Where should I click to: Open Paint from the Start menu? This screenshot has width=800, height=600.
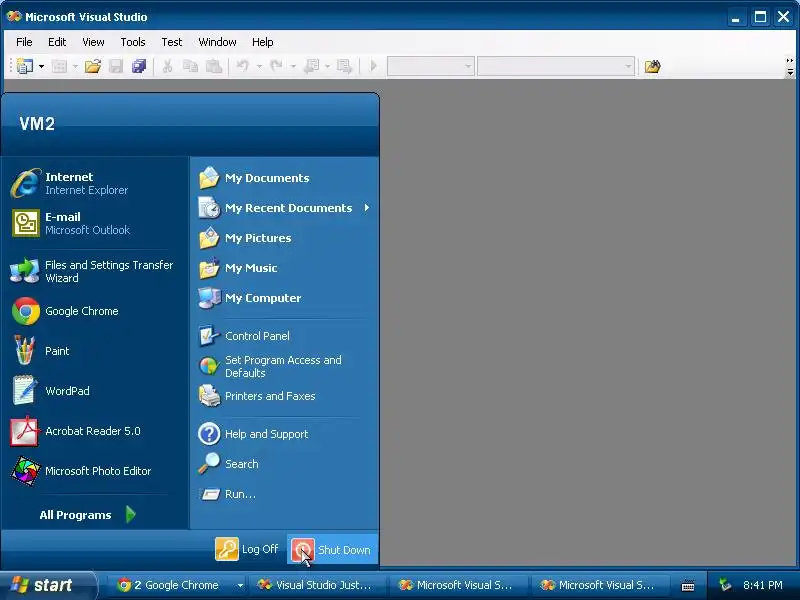(95, 351)
